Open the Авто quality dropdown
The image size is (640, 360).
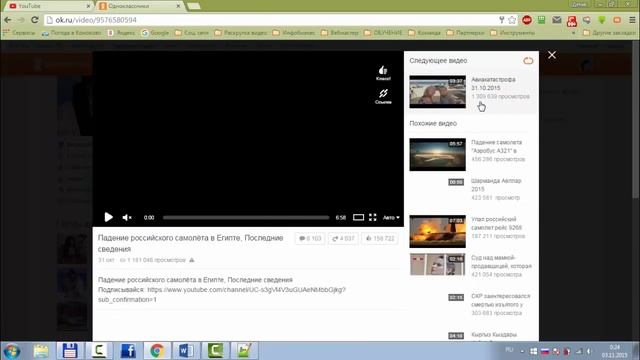pos(391,218)
